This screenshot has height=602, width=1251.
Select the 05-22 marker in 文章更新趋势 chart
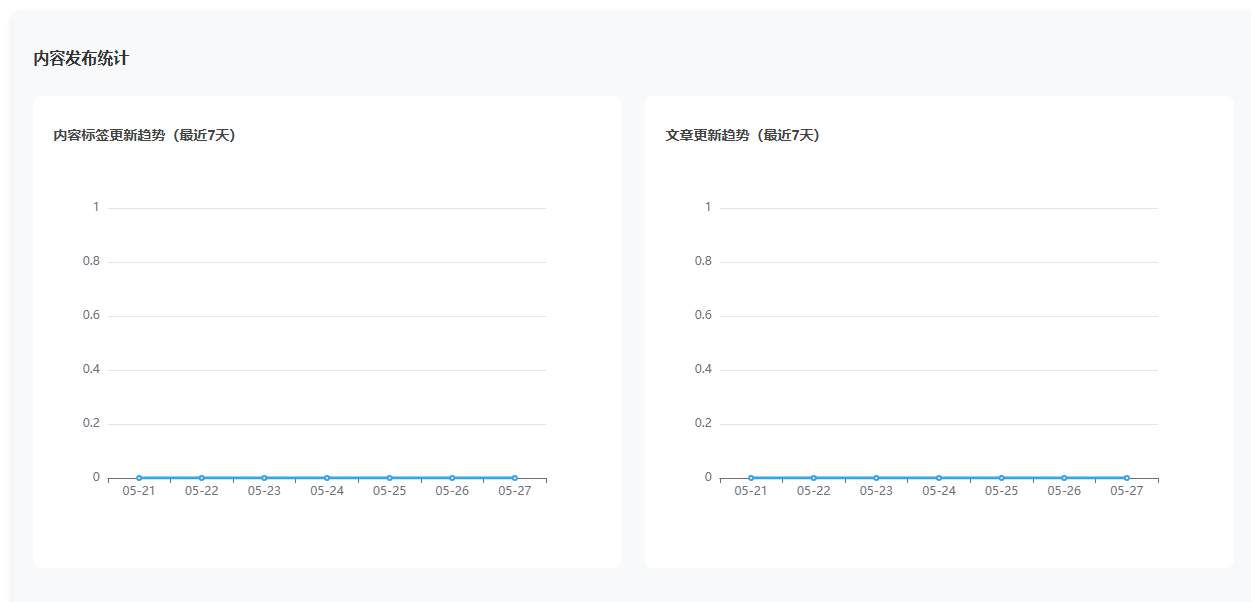coord(813,478)
